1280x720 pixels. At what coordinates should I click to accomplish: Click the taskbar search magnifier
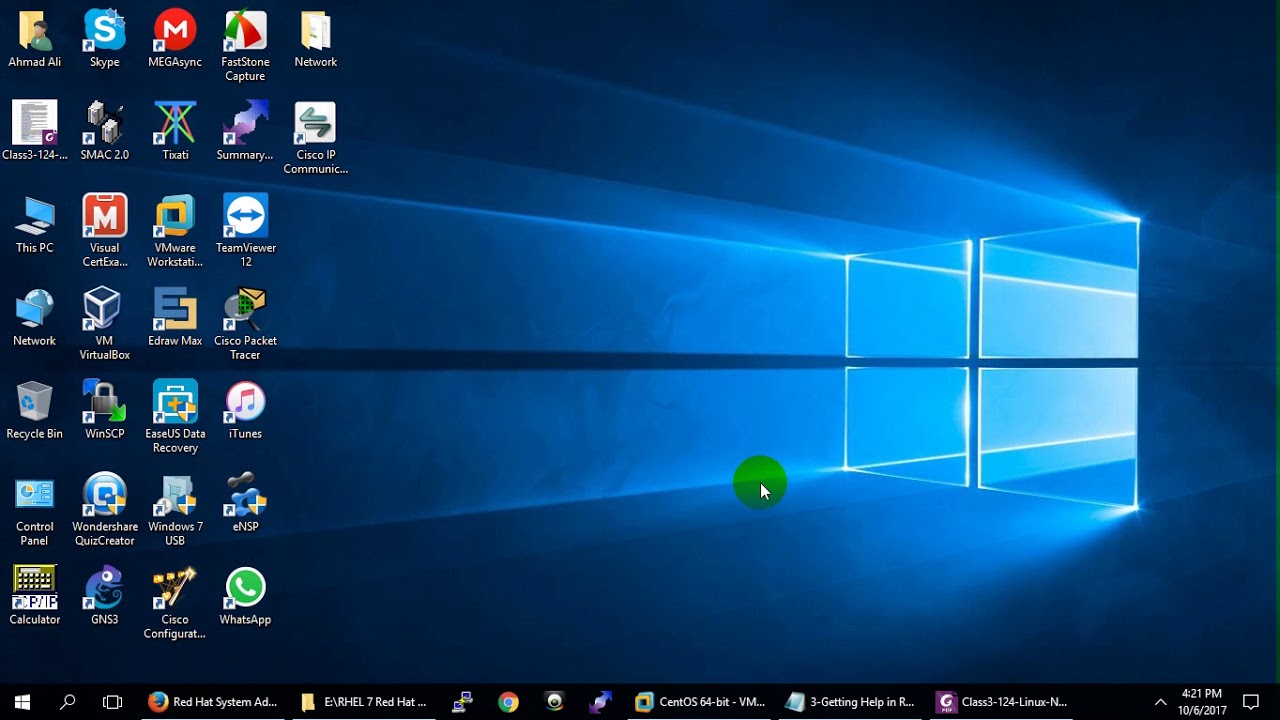(x=68, y=702)
